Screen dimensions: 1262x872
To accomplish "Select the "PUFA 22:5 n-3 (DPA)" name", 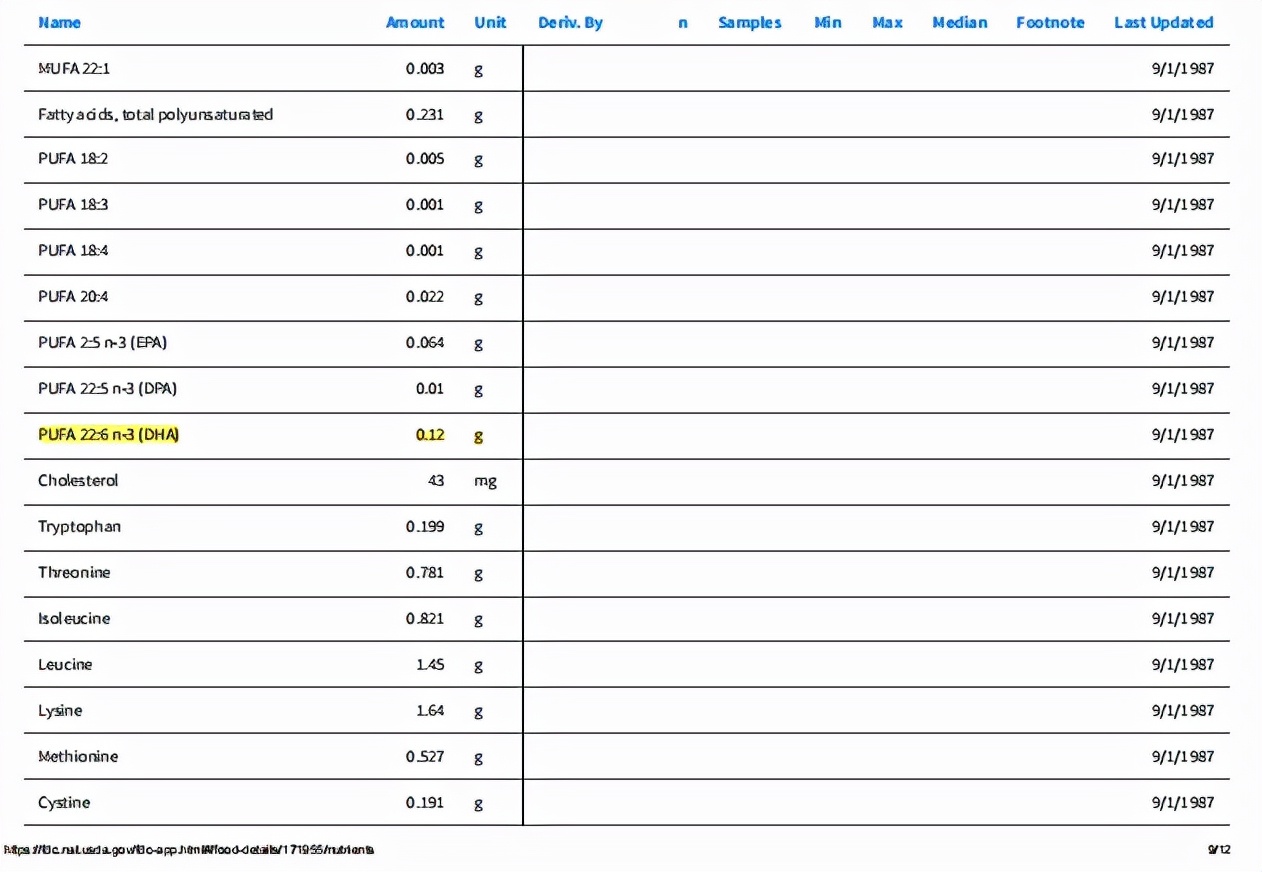I will tap(107, 388).
